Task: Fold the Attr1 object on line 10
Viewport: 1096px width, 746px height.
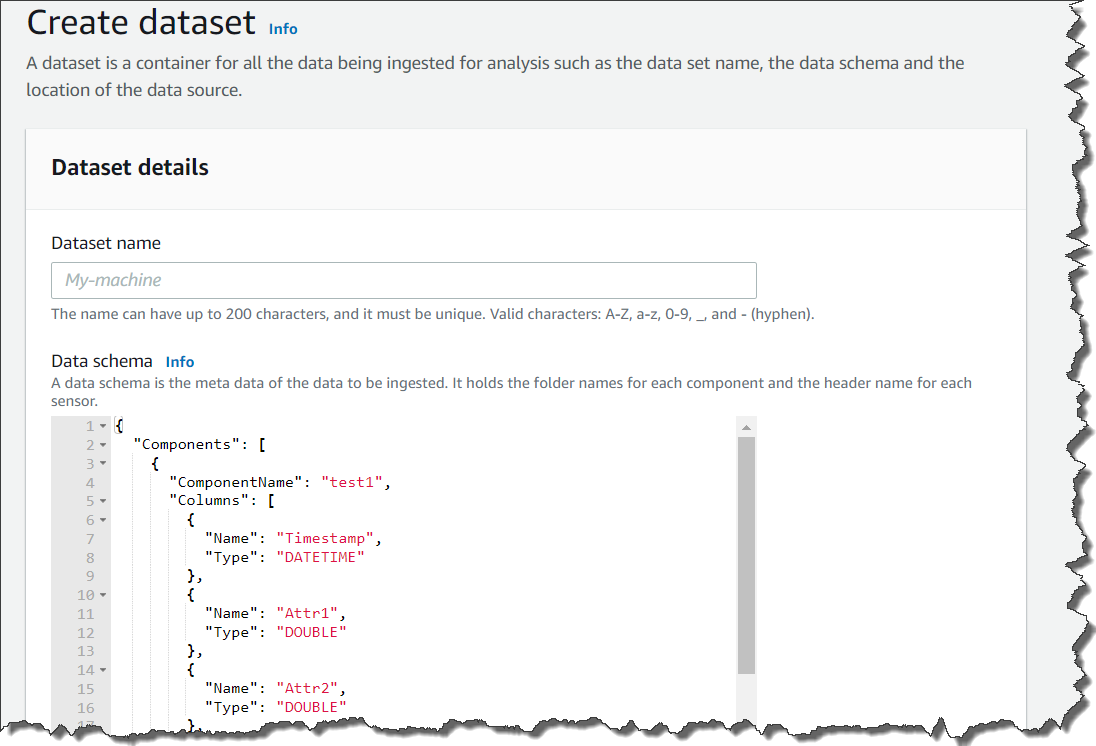Action: [x=102, y=595]
